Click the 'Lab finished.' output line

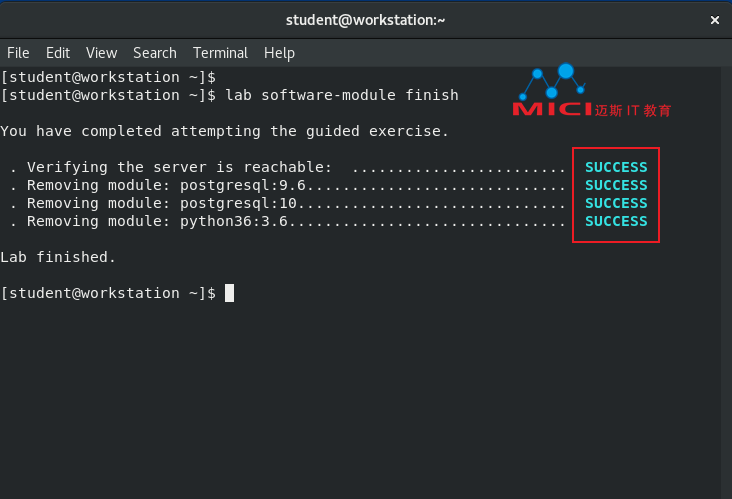click(58, 257)
